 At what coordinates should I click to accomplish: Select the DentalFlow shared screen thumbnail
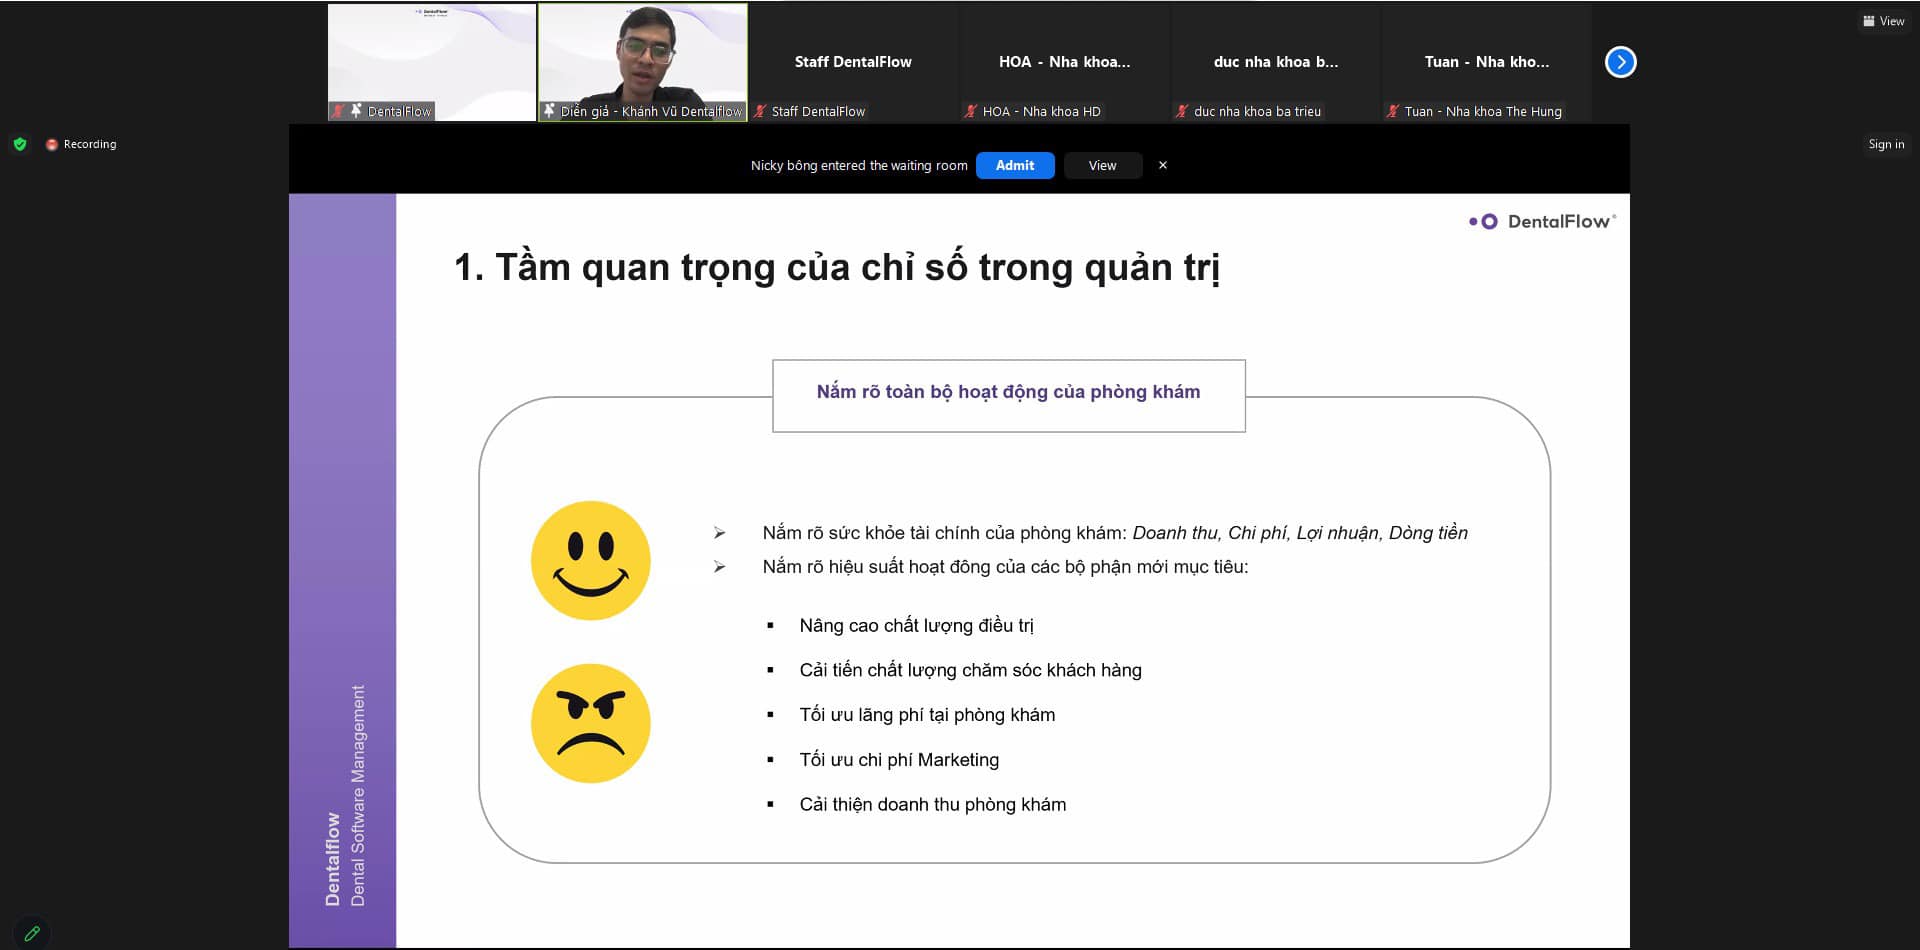coord(432,55)
